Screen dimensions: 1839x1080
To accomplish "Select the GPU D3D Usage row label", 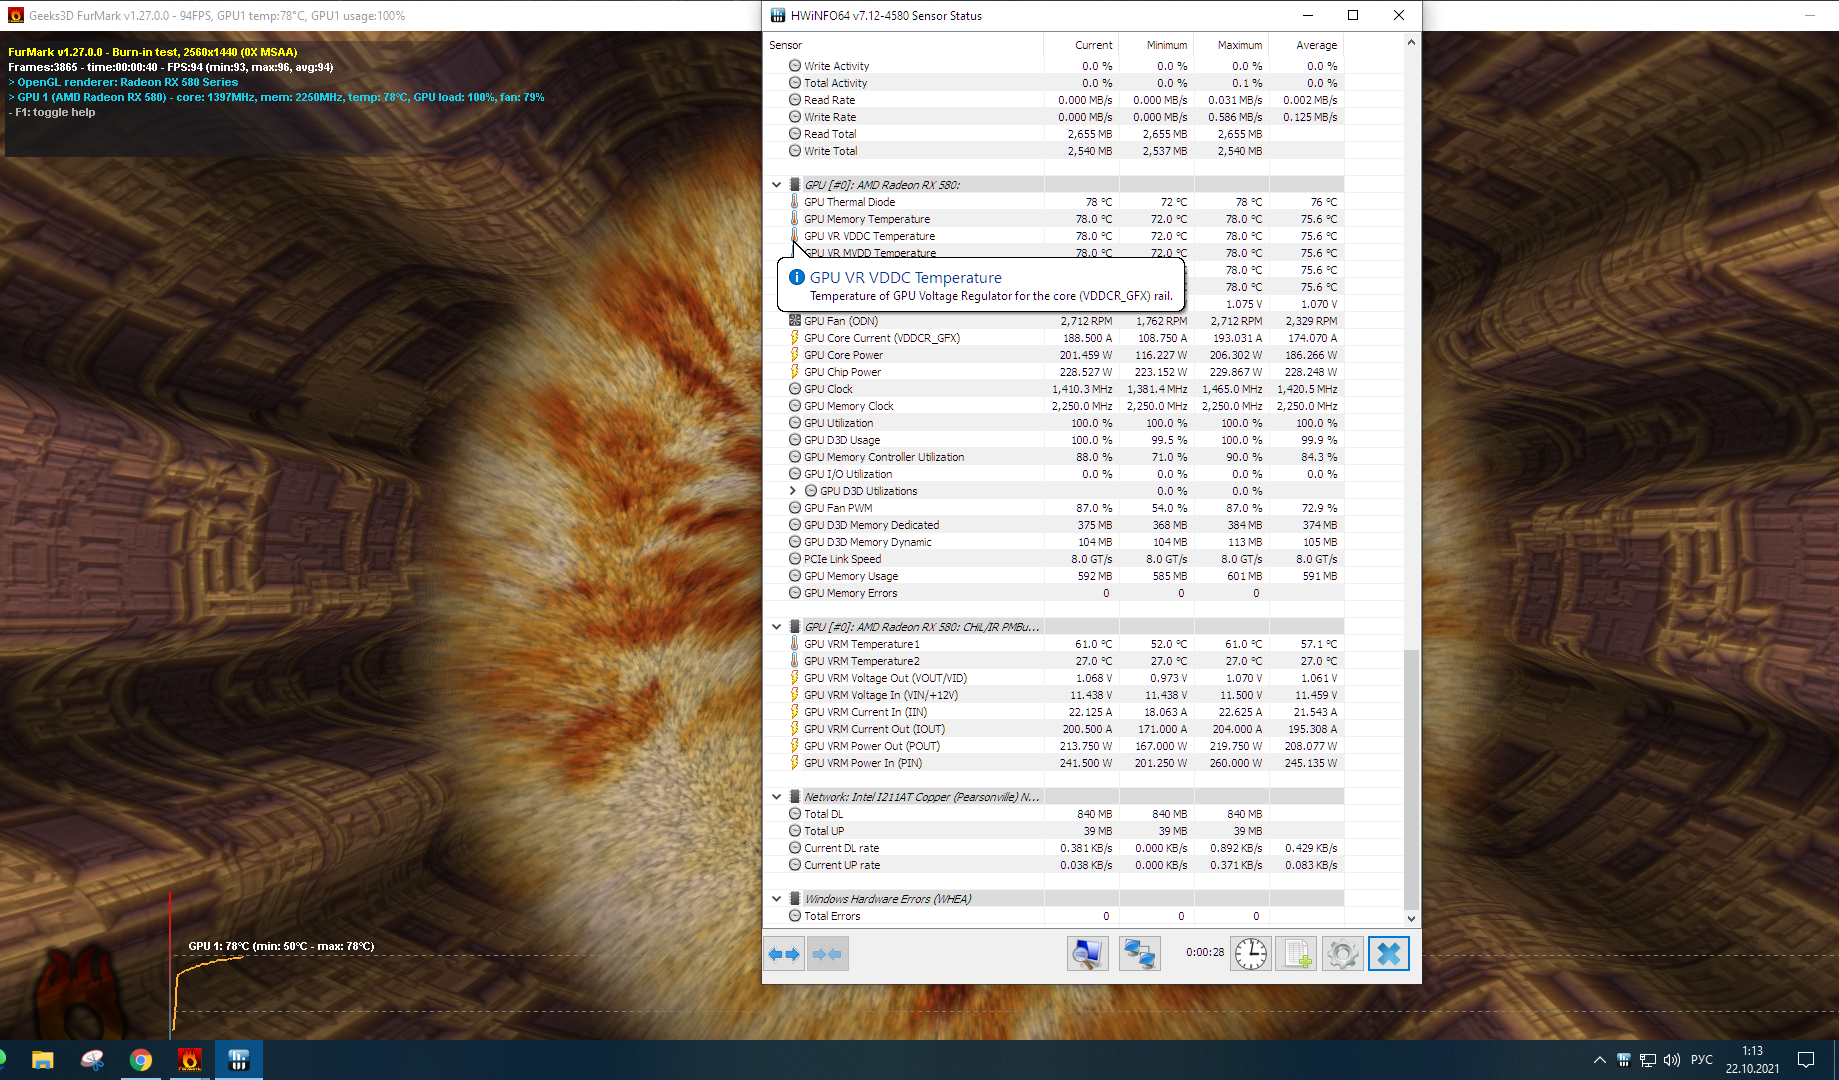I will [842, 440].
